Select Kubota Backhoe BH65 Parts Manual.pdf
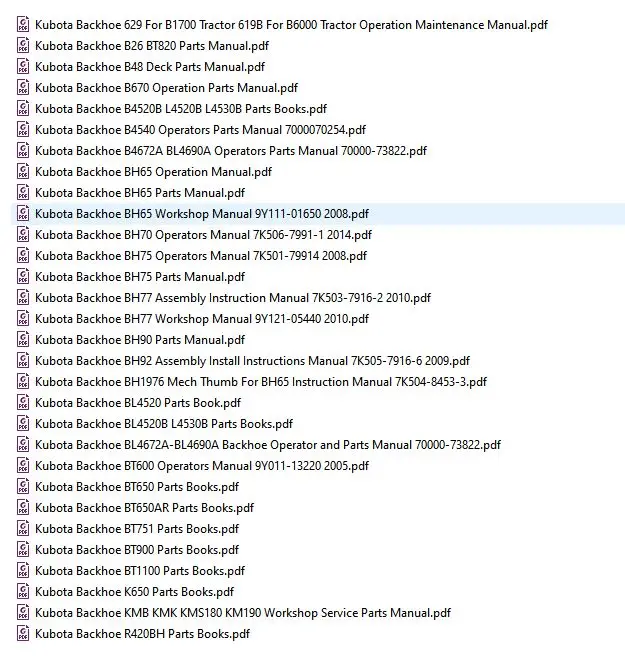625x669 pixels. [x=140, y=193]
